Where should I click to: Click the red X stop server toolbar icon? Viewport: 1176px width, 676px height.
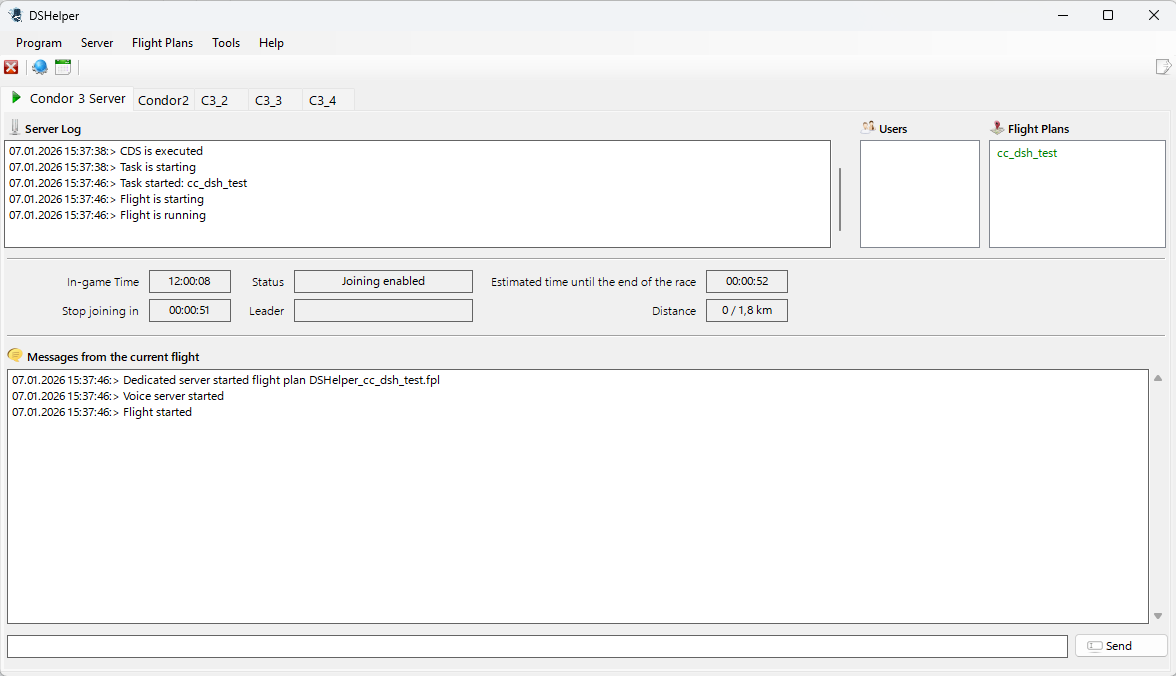[x=11, y=67]
